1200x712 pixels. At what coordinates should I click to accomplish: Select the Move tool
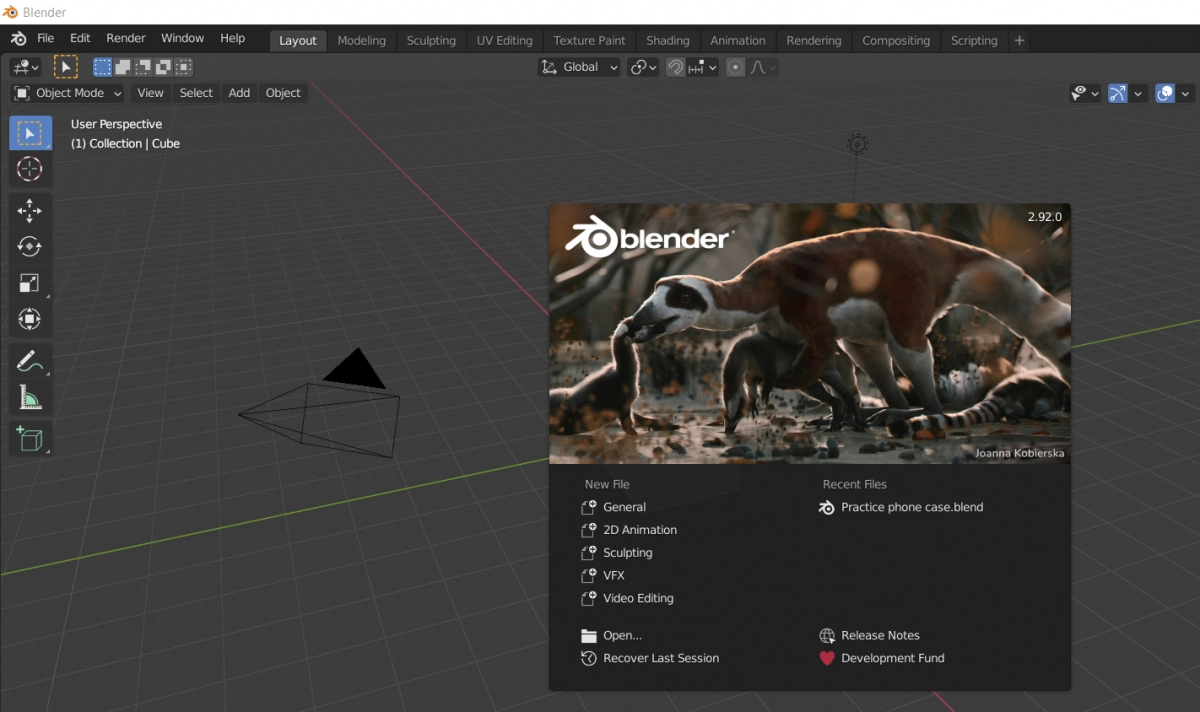coord(30,210)
